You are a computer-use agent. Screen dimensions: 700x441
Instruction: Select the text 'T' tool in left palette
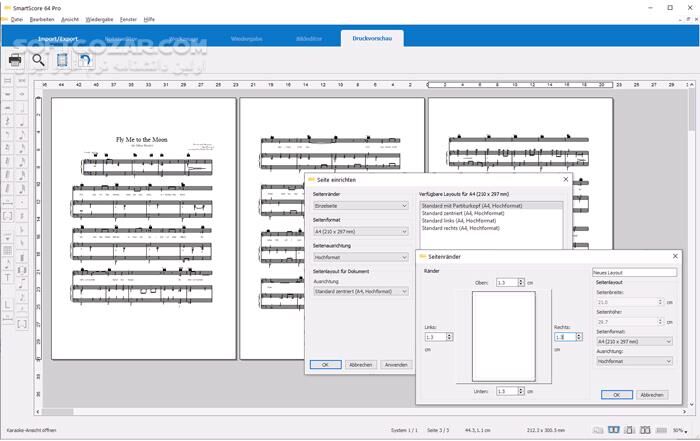coord(8,277)
